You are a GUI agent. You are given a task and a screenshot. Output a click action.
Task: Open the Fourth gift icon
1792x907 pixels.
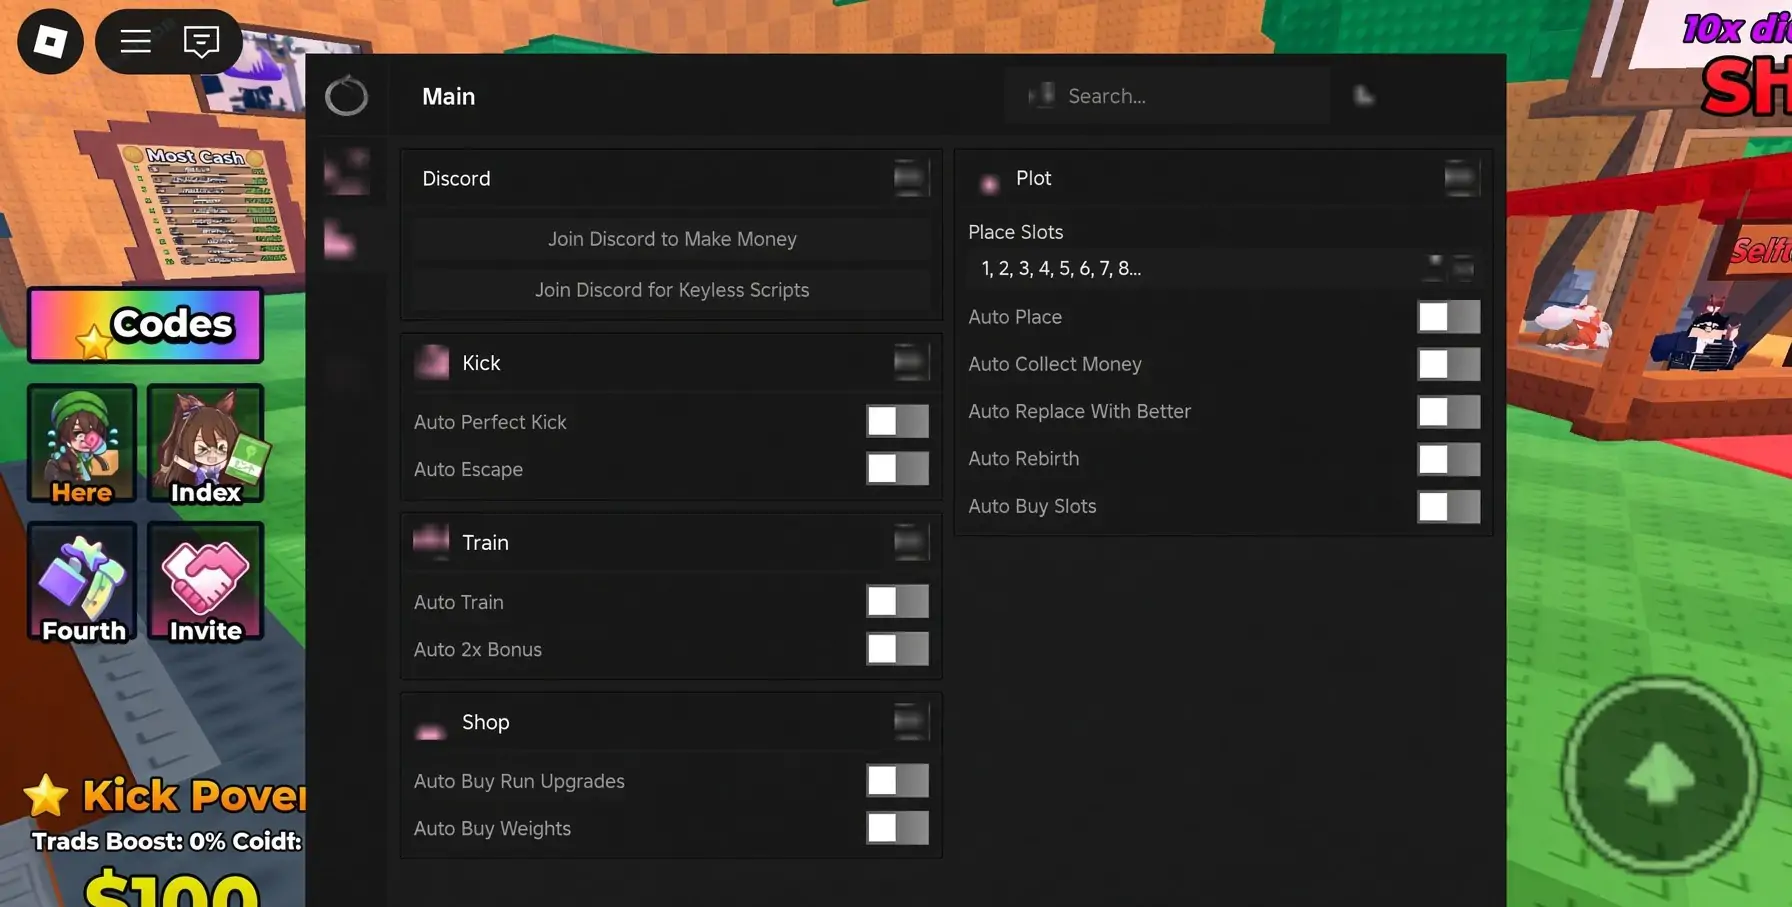coord(82,582)
